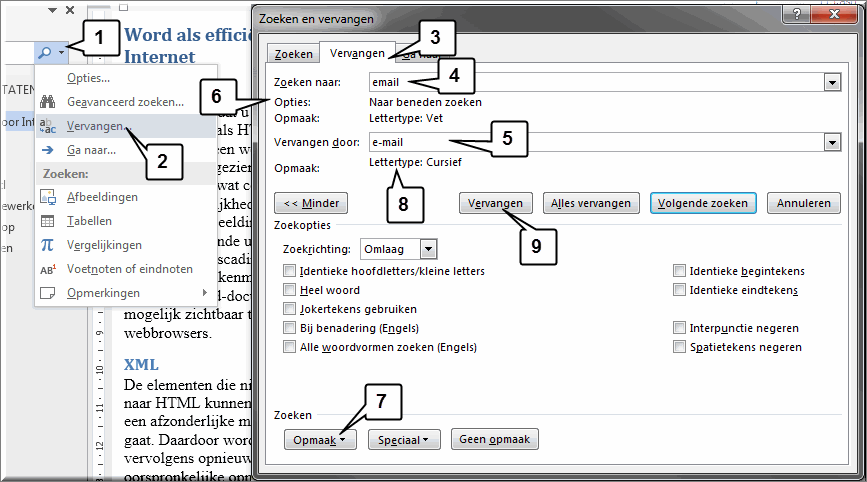Viewport: 867px width, 482px height.
Task: Switch to the Zoeken tab in dialog
Action: [x=294, y=54]
